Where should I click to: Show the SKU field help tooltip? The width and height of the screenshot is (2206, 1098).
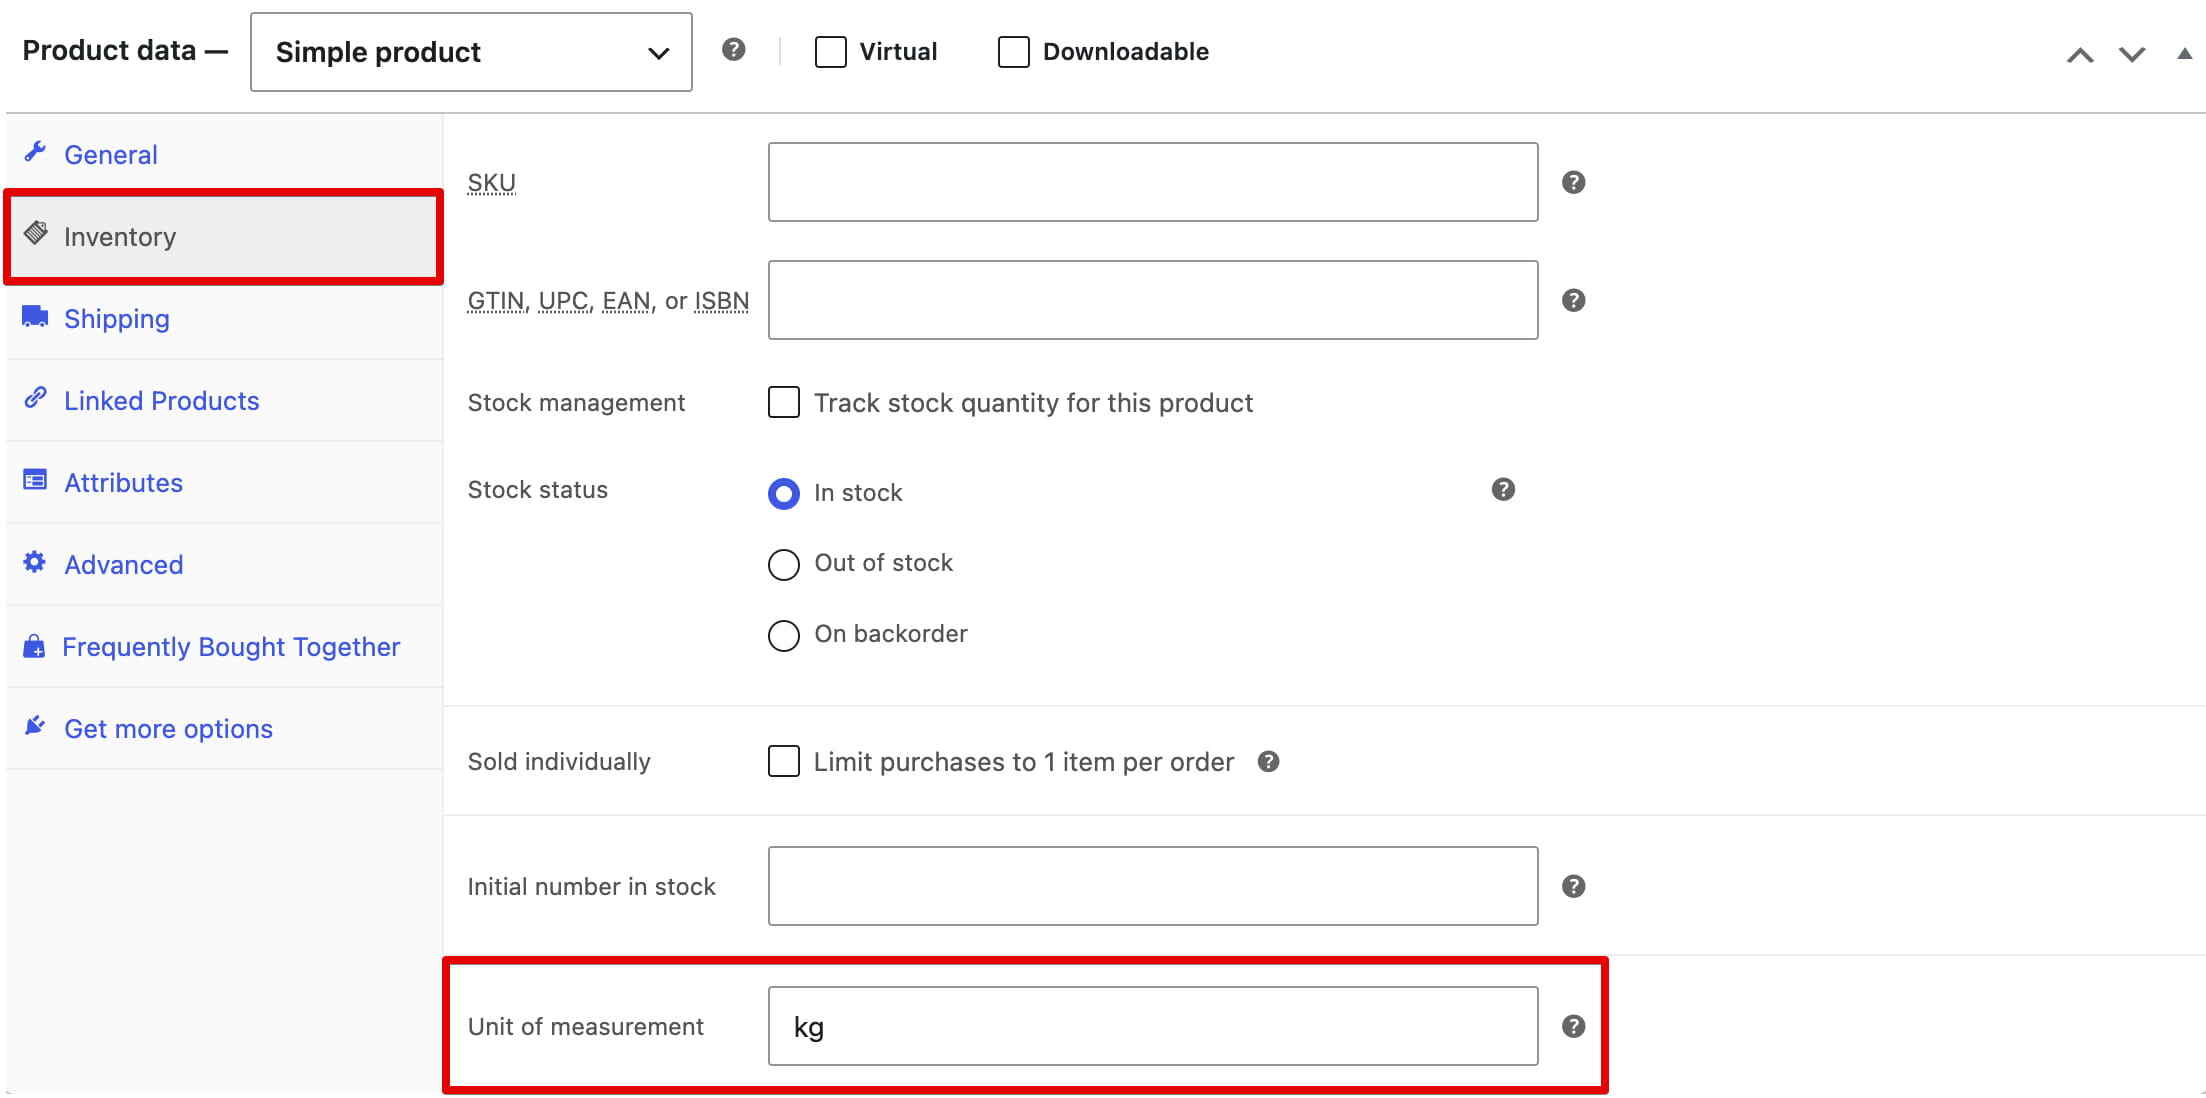[x=1574, y=182]
